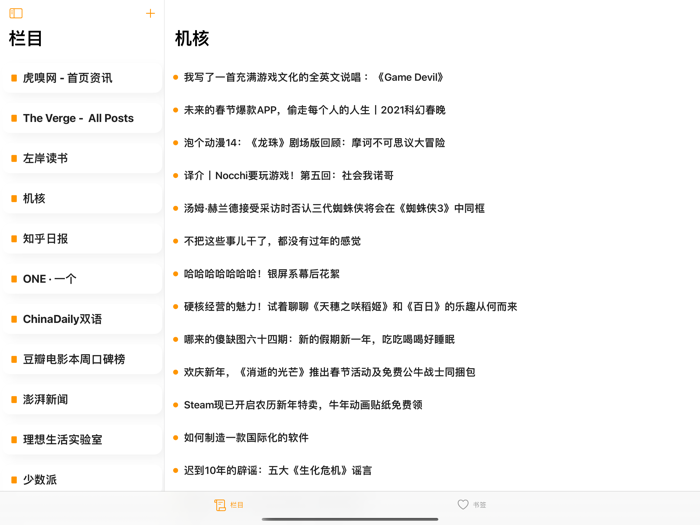Open 理想生活实验室 feed
Screen dimensions: 700x525
[x=83, y=440]
